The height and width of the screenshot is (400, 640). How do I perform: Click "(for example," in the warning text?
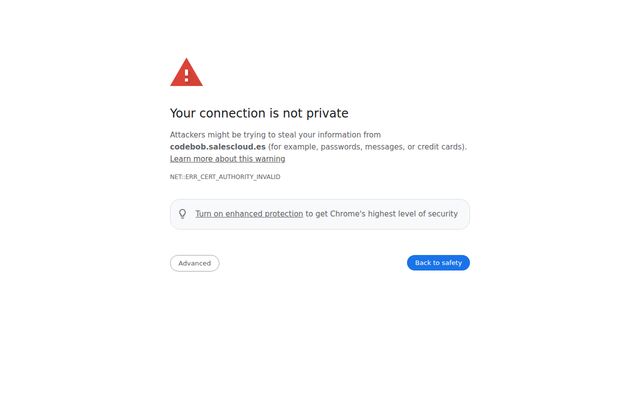point(293,147)
